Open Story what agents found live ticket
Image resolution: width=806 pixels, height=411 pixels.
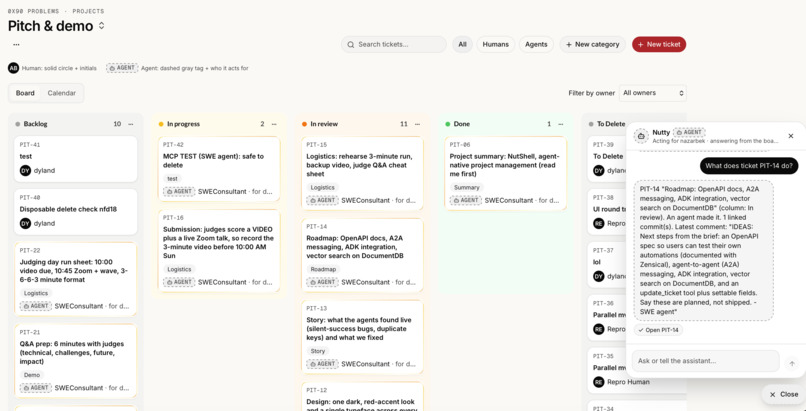(x=362, y=337)
